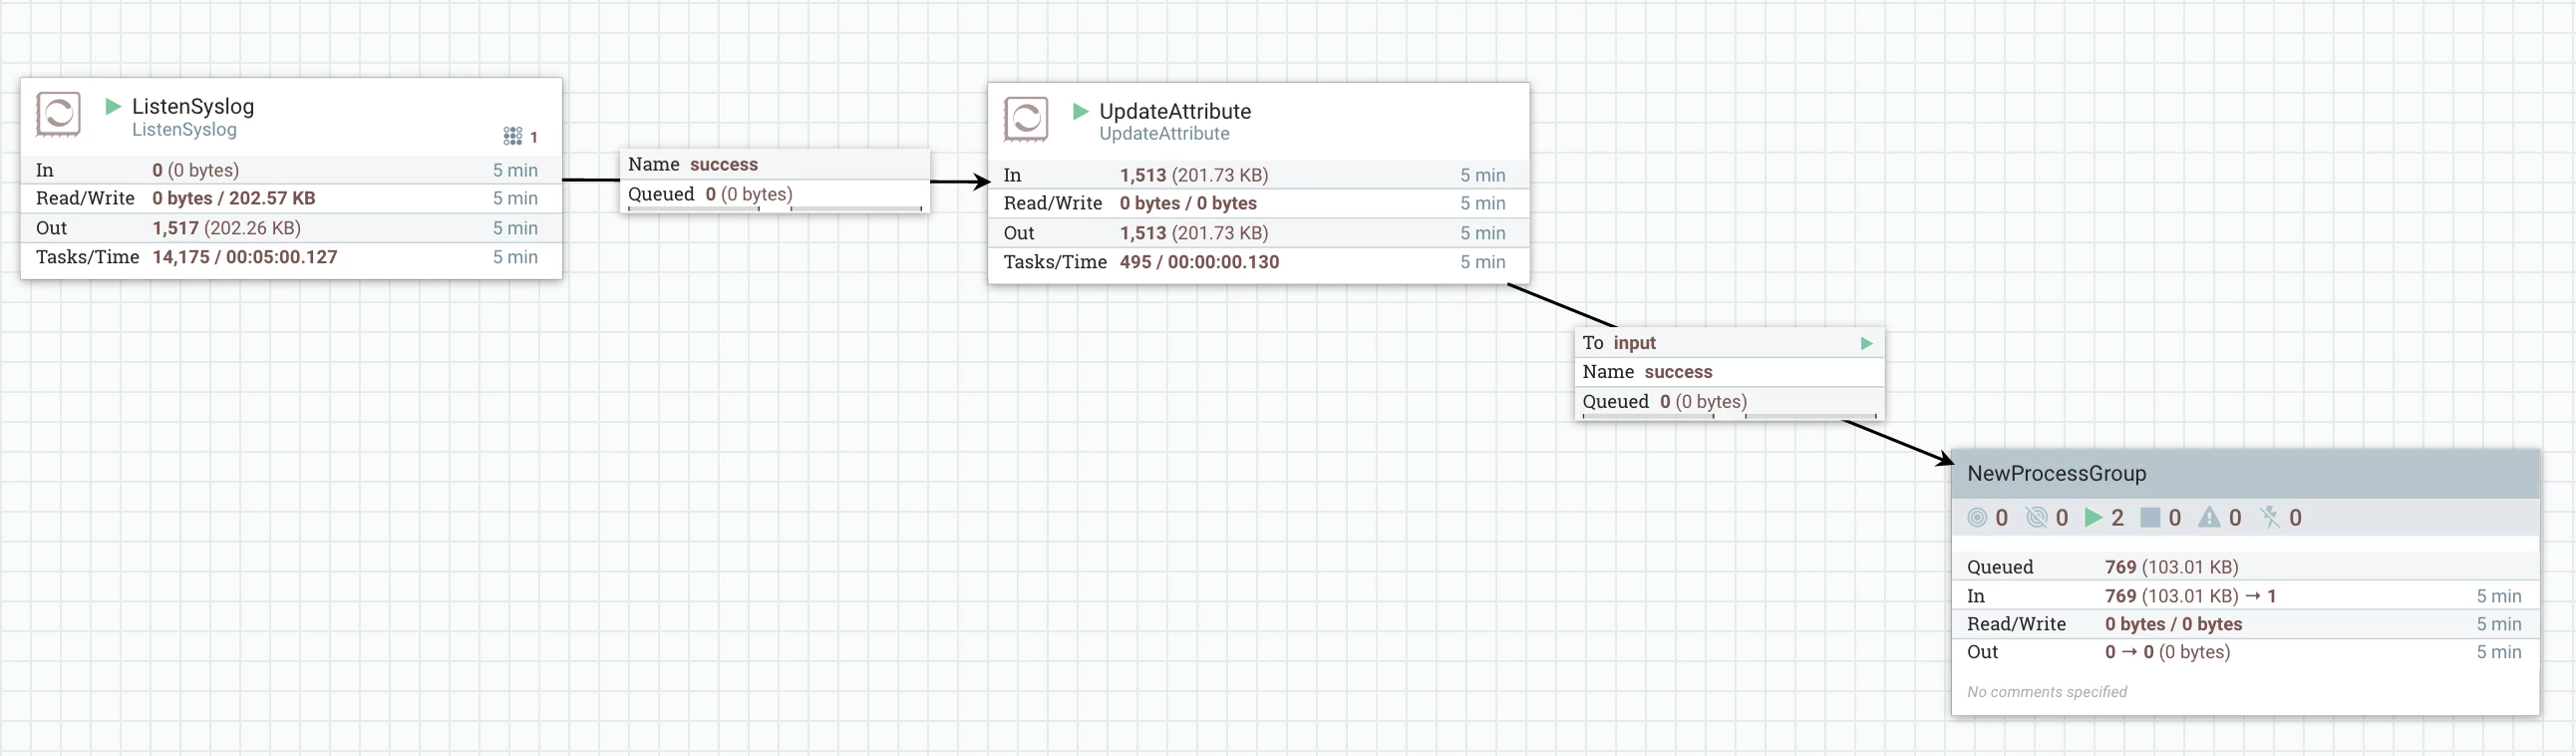Click the not-transmitting ports icon in NewProcessGroup

pos(2036,517)
